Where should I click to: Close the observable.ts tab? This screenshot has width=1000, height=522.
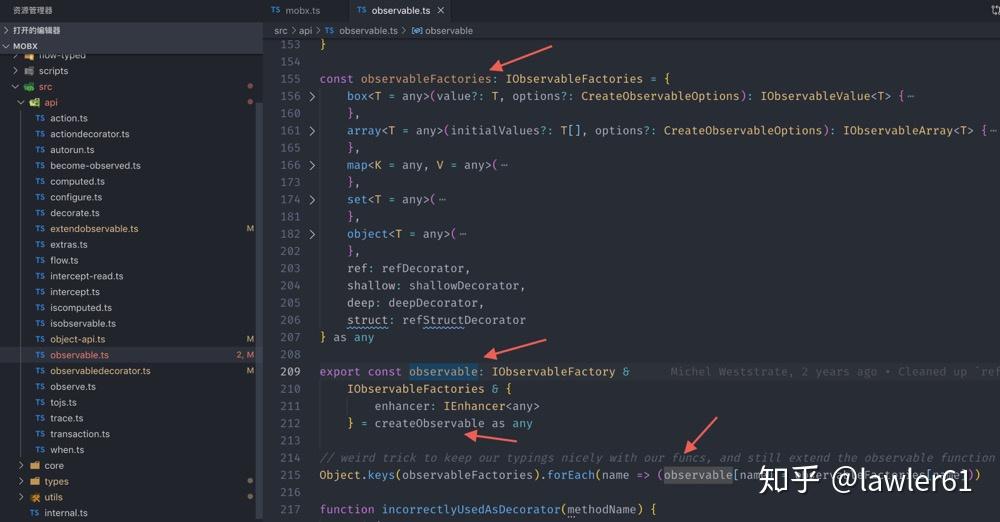coord(441,10)
